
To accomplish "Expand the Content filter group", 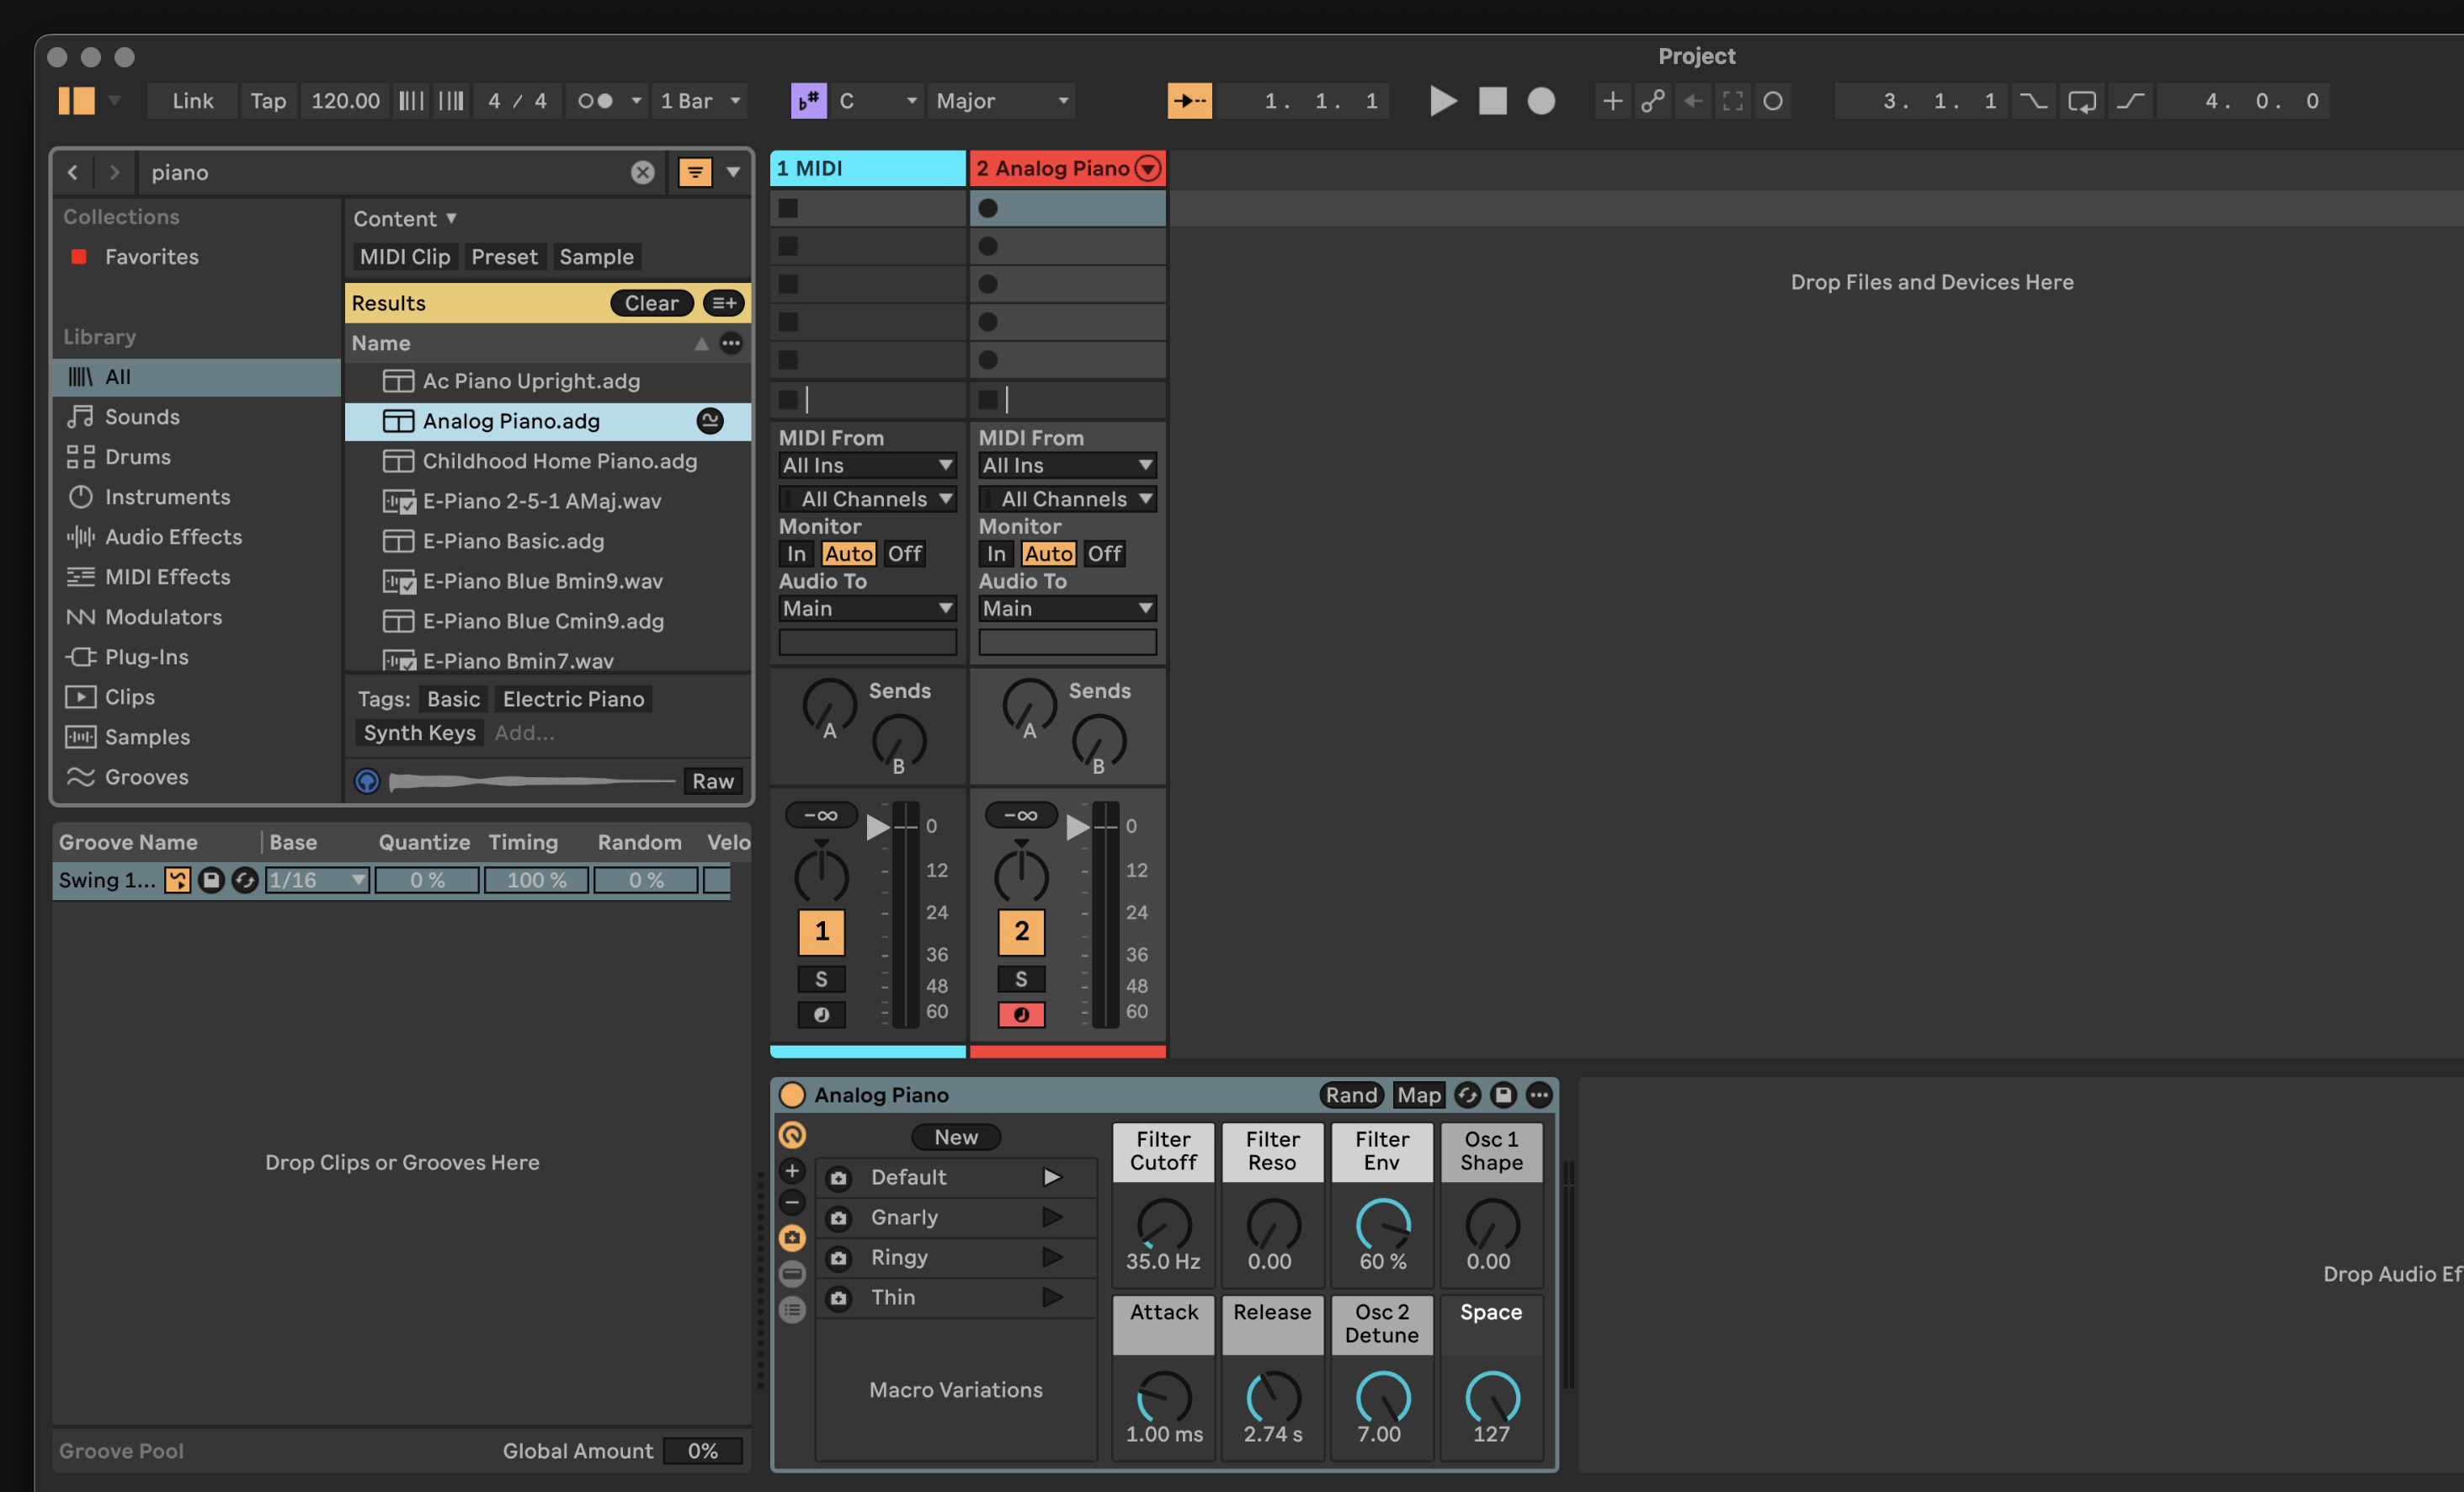I will [x=405, y=218].
